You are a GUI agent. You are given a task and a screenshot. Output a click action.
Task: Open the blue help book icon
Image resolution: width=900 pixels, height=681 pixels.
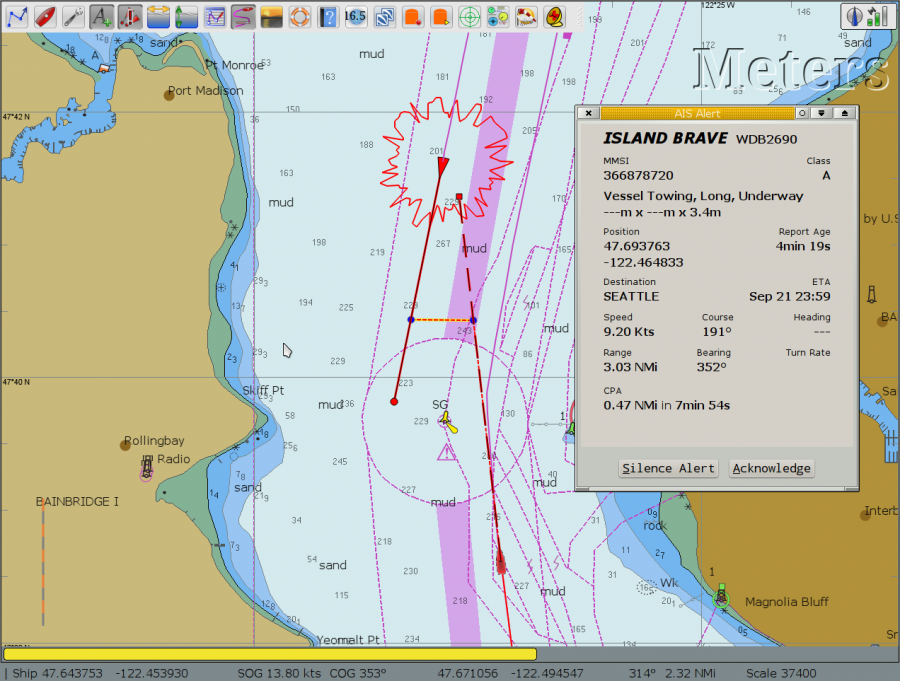click(x=327, y=16)
